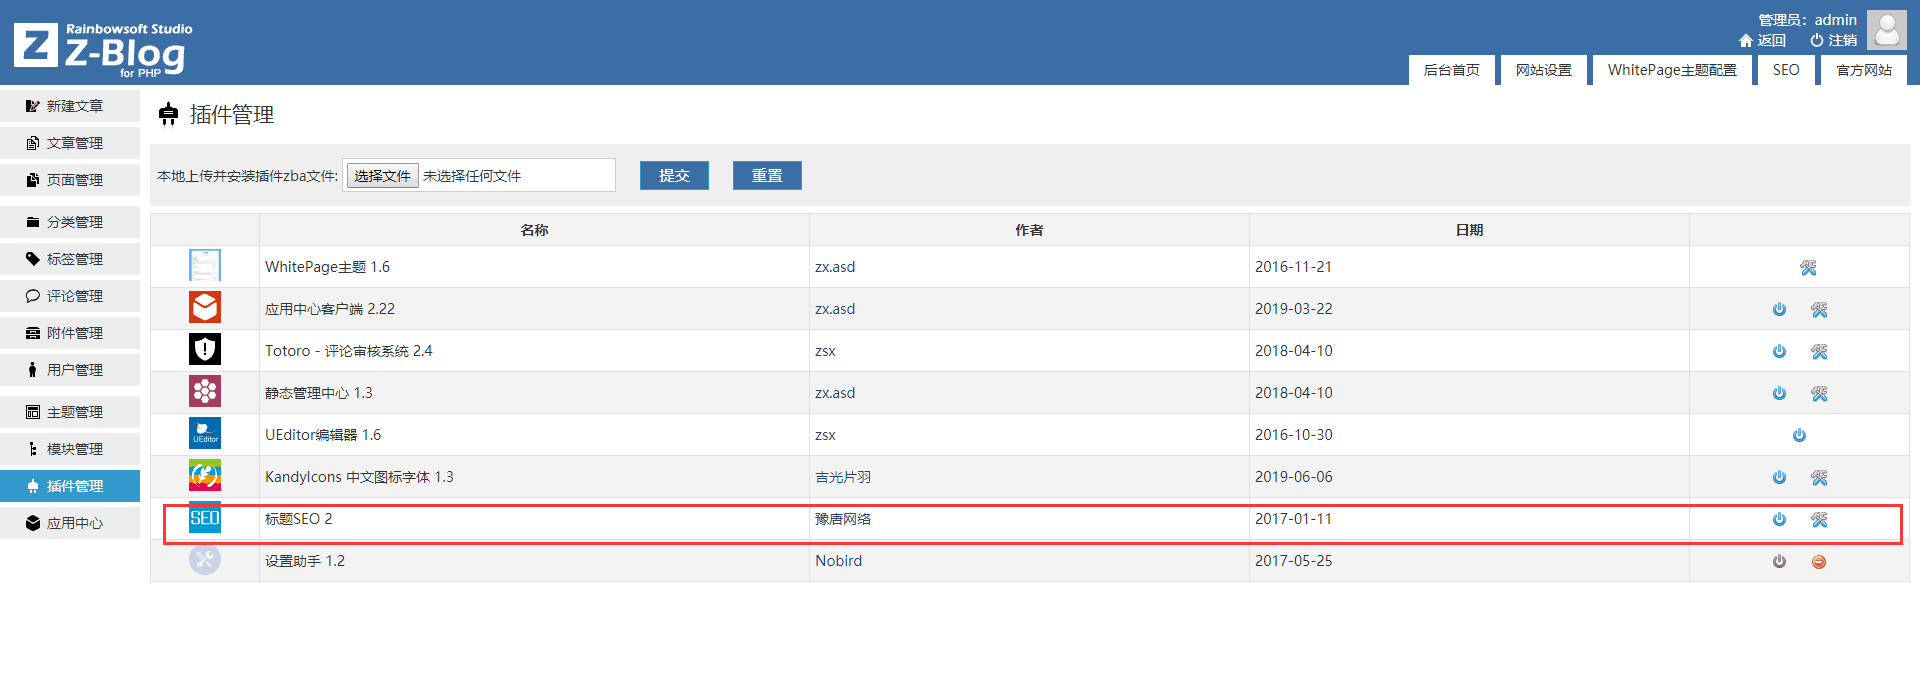Screen dimensions: 1920x680
Task: Click the 日期 column header
Action: click(x=1469, y=230)
